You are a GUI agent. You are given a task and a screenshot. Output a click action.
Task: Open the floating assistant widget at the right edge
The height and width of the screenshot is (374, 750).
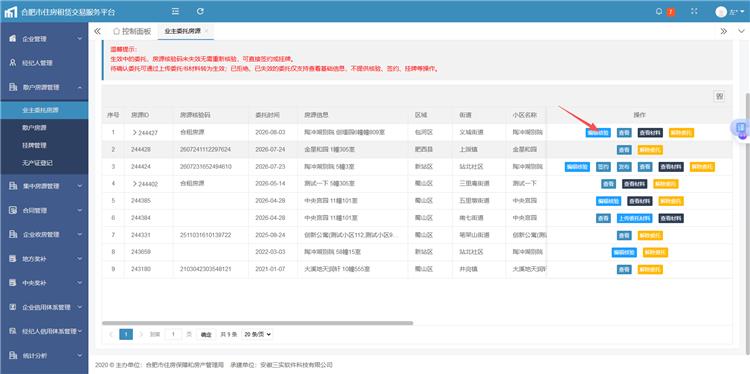pyautogui.click(x=741, y=129)
